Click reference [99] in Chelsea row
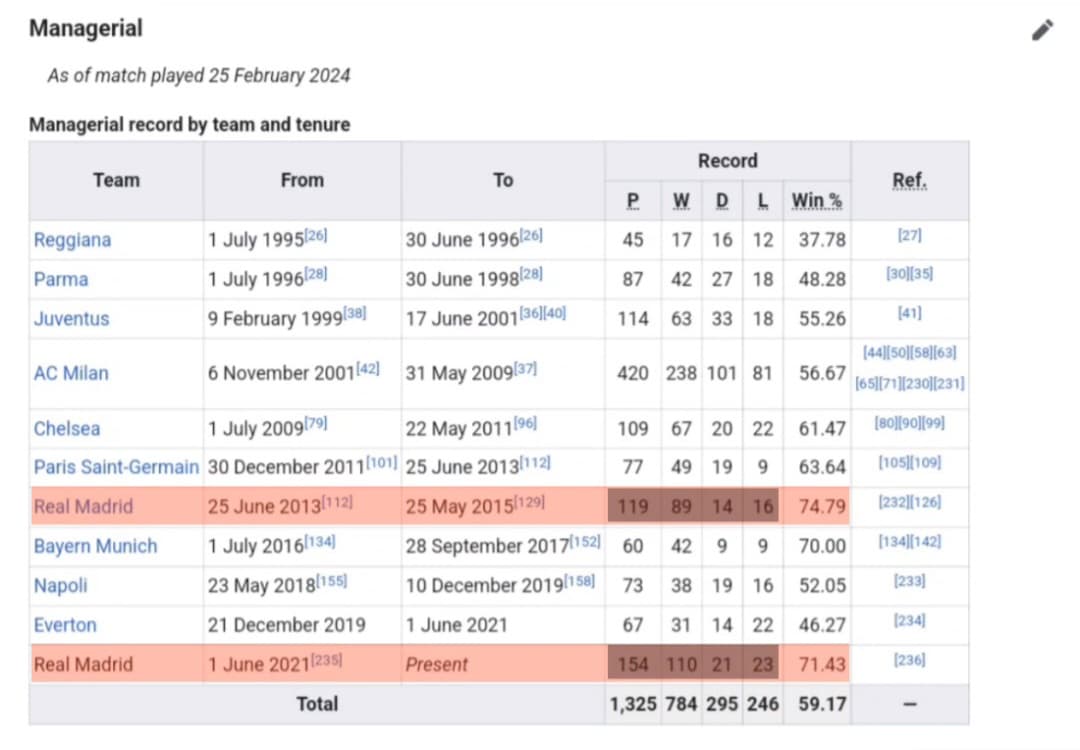Screen dimensions: 1080x750 point(933,423)
